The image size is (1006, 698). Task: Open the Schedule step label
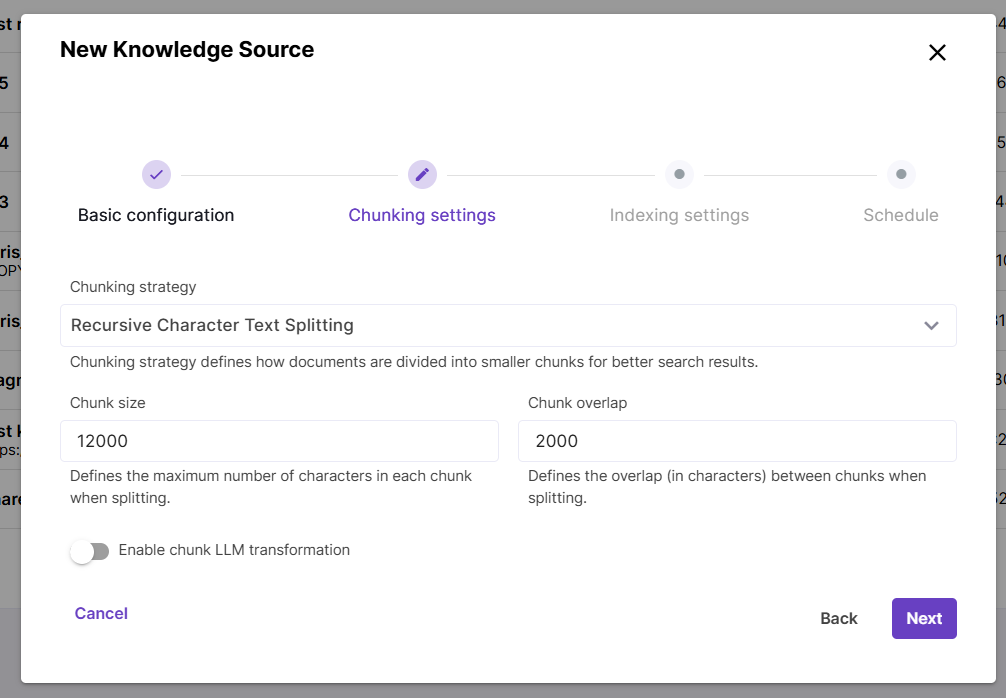pos(901,215)
